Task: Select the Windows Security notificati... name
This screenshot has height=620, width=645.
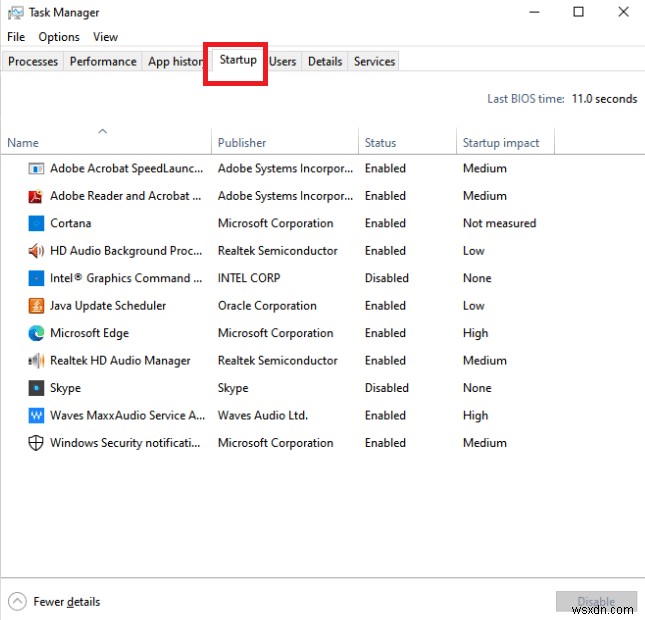Action: pos(125,443)
